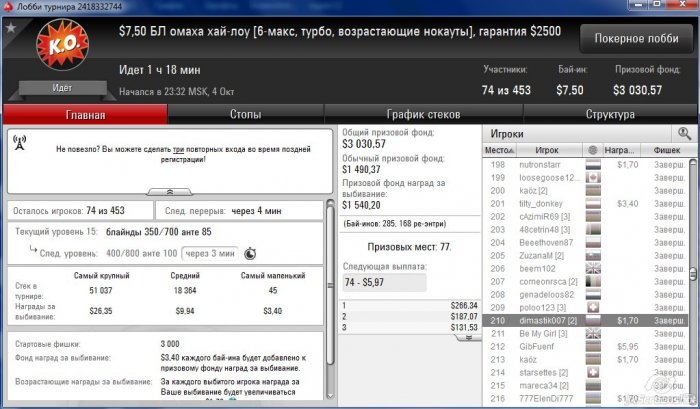The image size is (700, 409).
Task: Expand the payouts list below third place
Action: pos(468,338)
